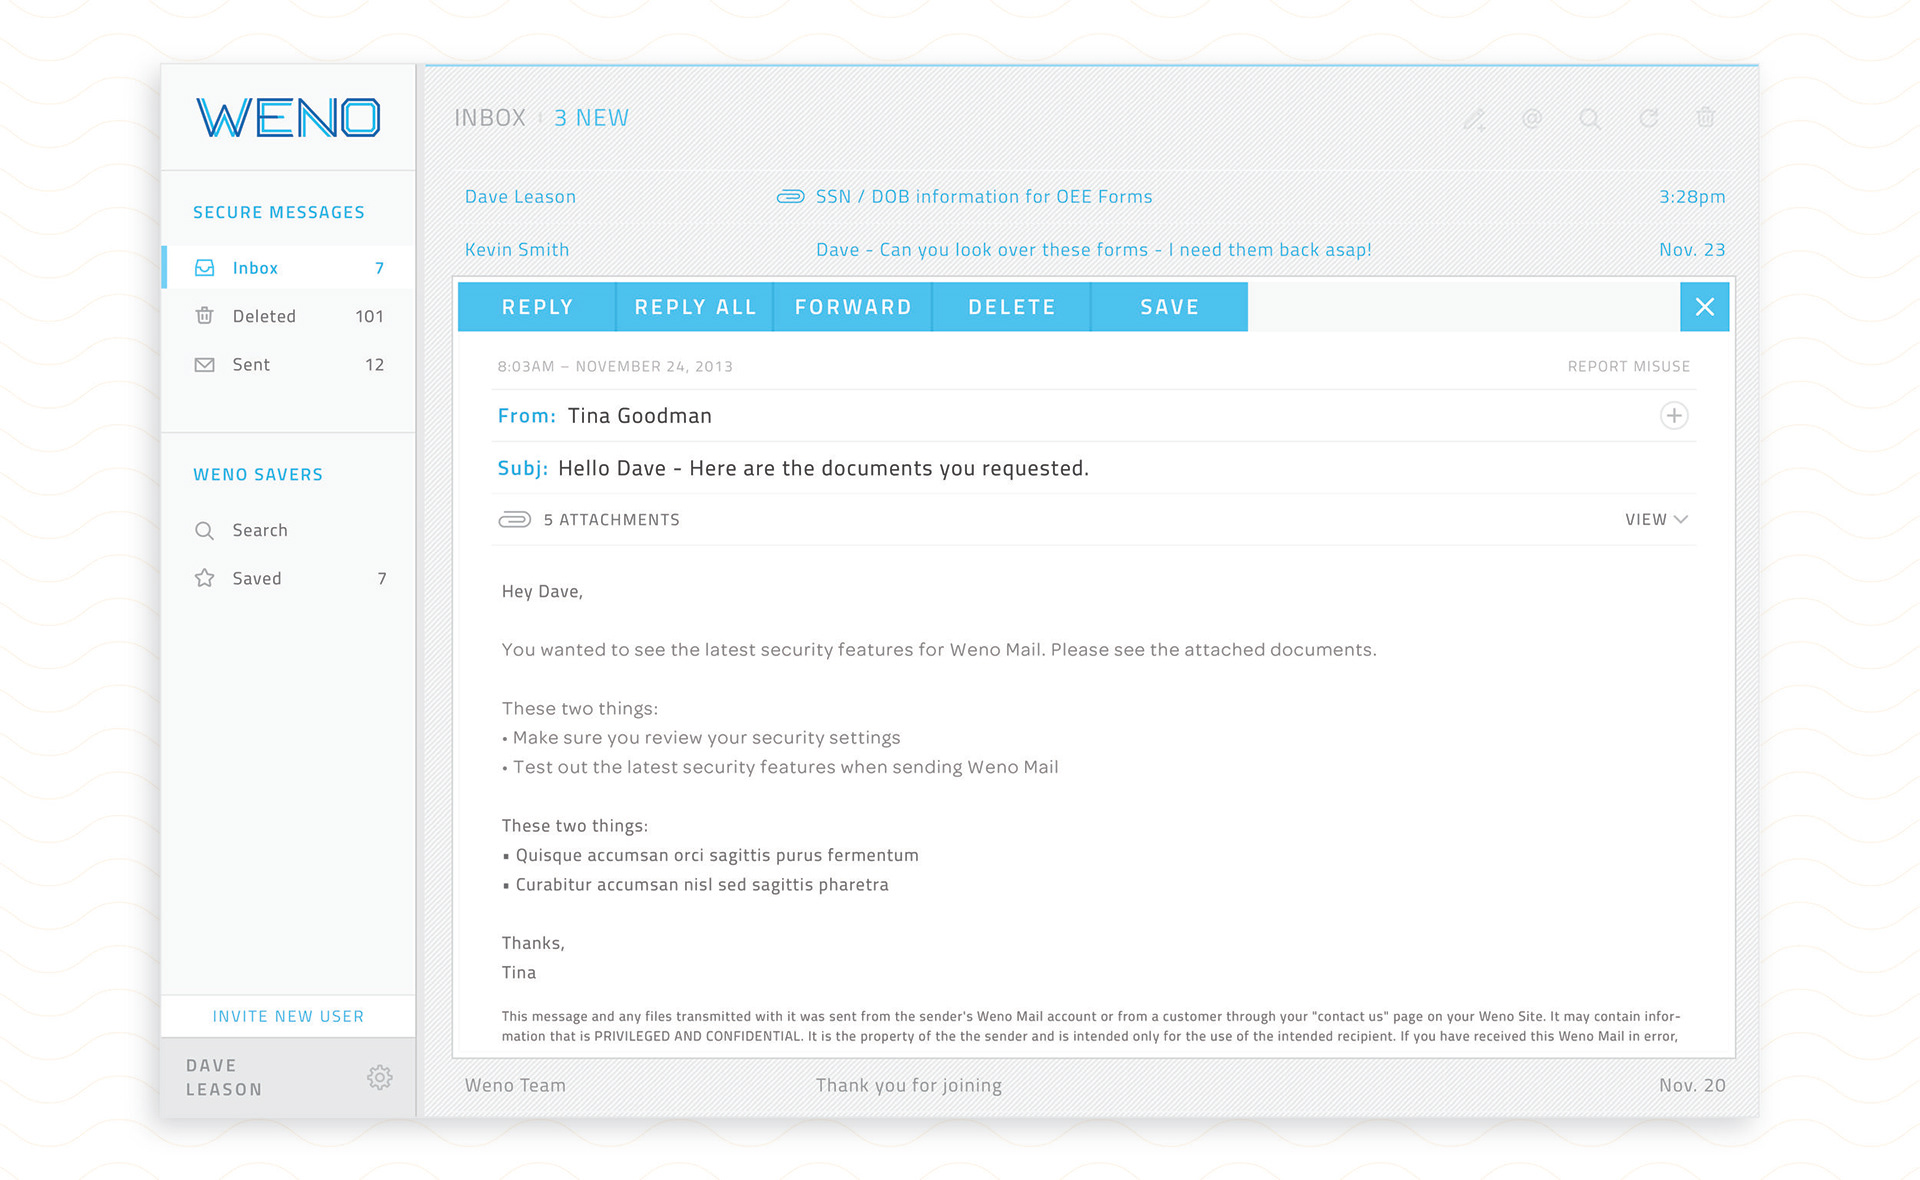
Task: Open the Saved messages list
Action: coord(288,578)
